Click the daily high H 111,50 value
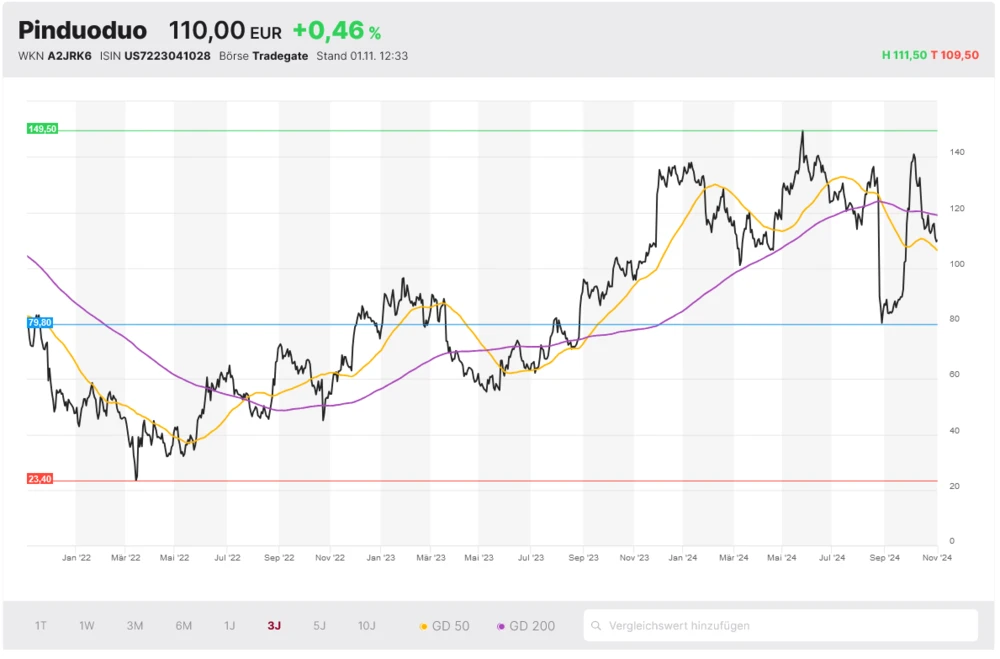Screen dimensions: 1000x659 (903, 56)
